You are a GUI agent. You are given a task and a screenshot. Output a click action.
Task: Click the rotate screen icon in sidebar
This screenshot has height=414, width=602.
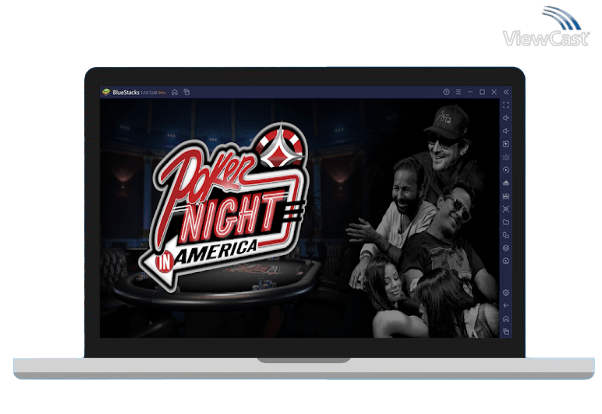[x=506, y=235]
